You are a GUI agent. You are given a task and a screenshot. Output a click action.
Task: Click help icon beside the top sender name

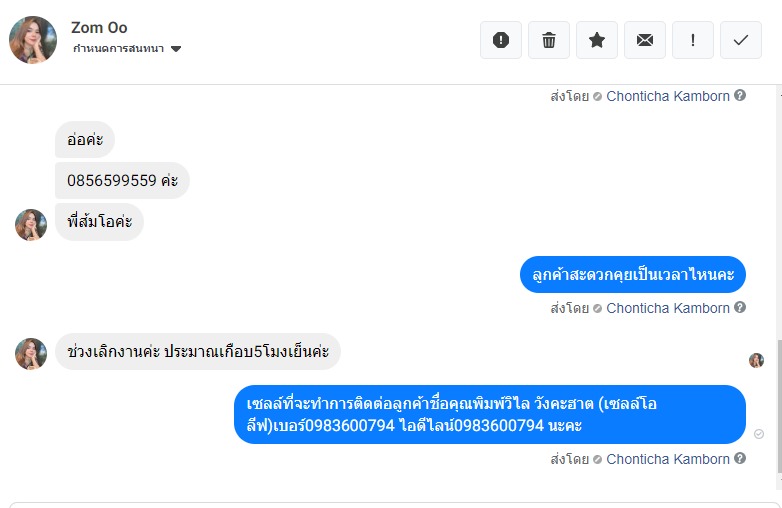pyautogui.click(x=740, y=96)
